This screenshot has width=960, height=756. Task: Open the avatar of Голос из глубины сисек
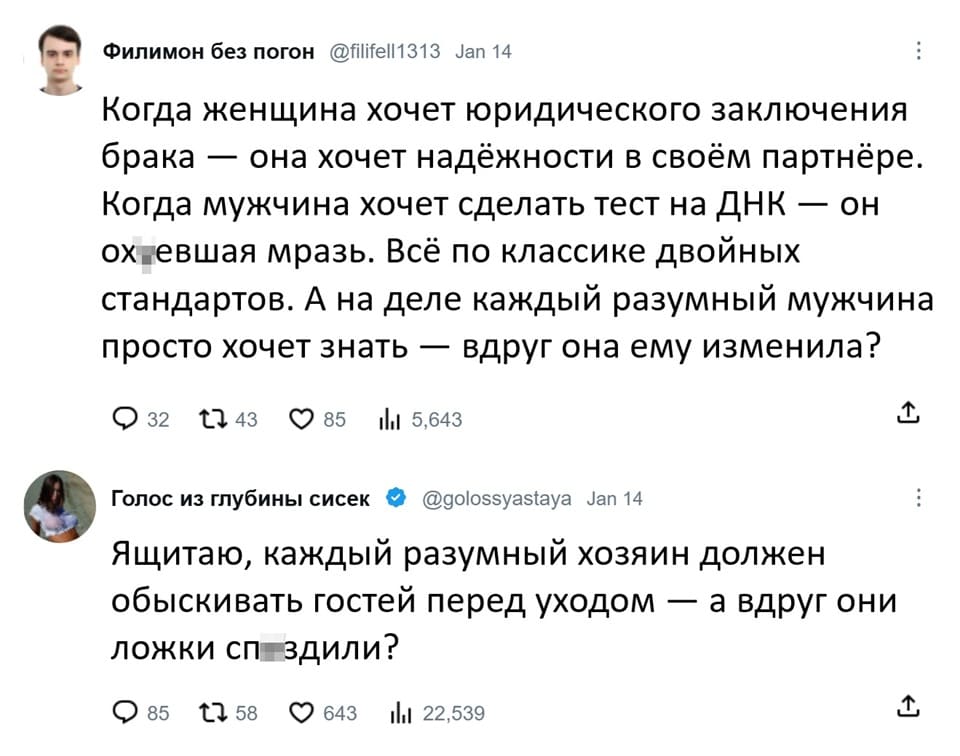pyautogui.click(x=60, y=506)
